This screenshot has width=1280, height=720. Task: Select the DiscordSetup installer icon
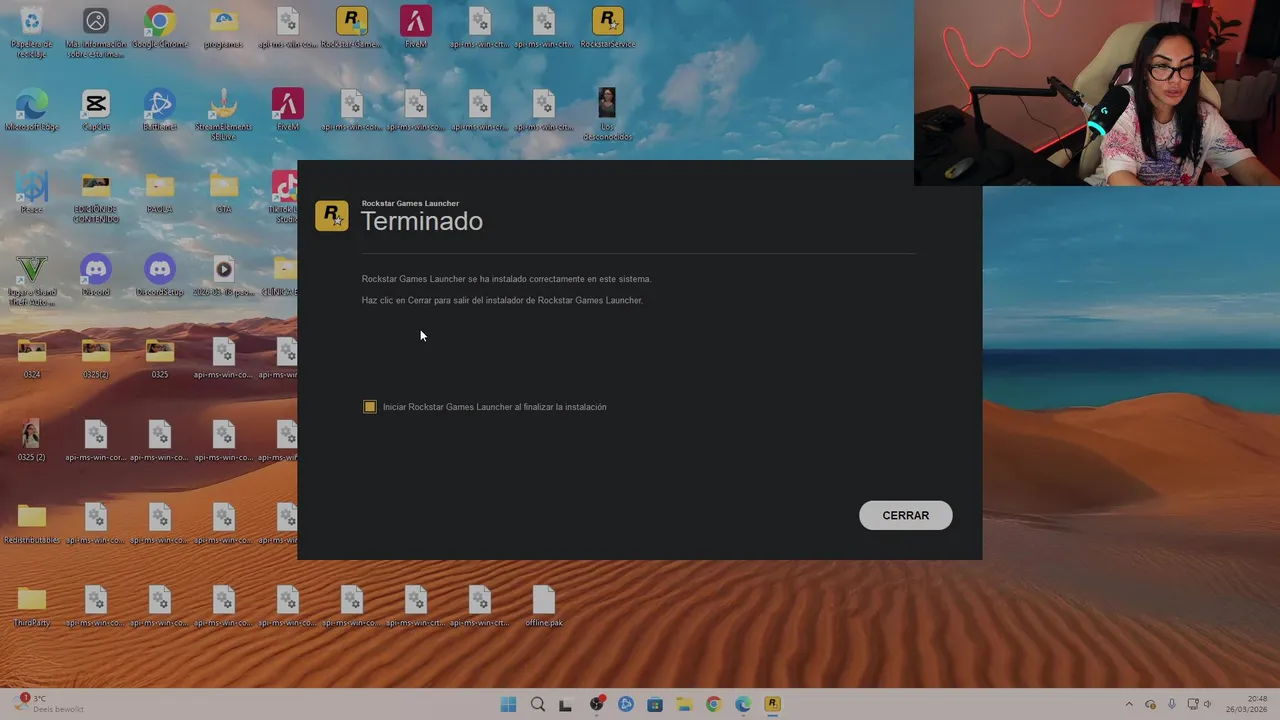160,275
